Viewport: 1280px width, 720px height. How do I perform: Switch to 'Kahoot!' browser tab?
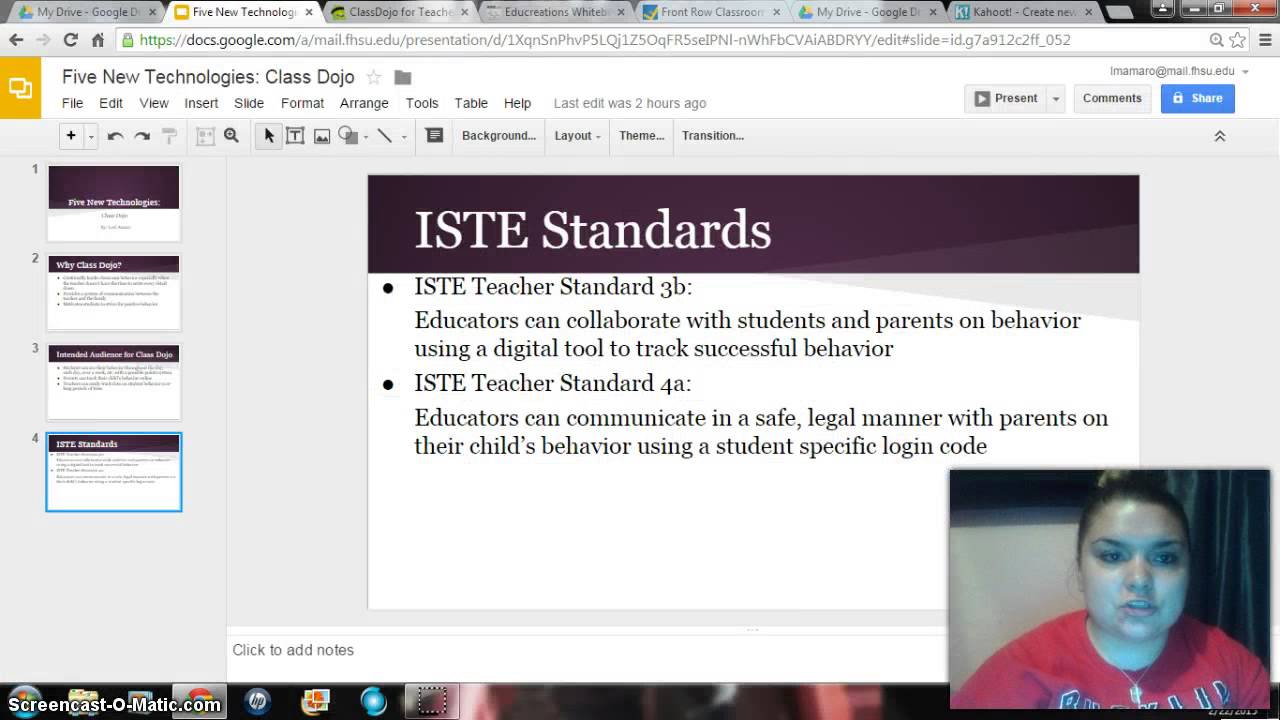click(x=1024, y=12)
